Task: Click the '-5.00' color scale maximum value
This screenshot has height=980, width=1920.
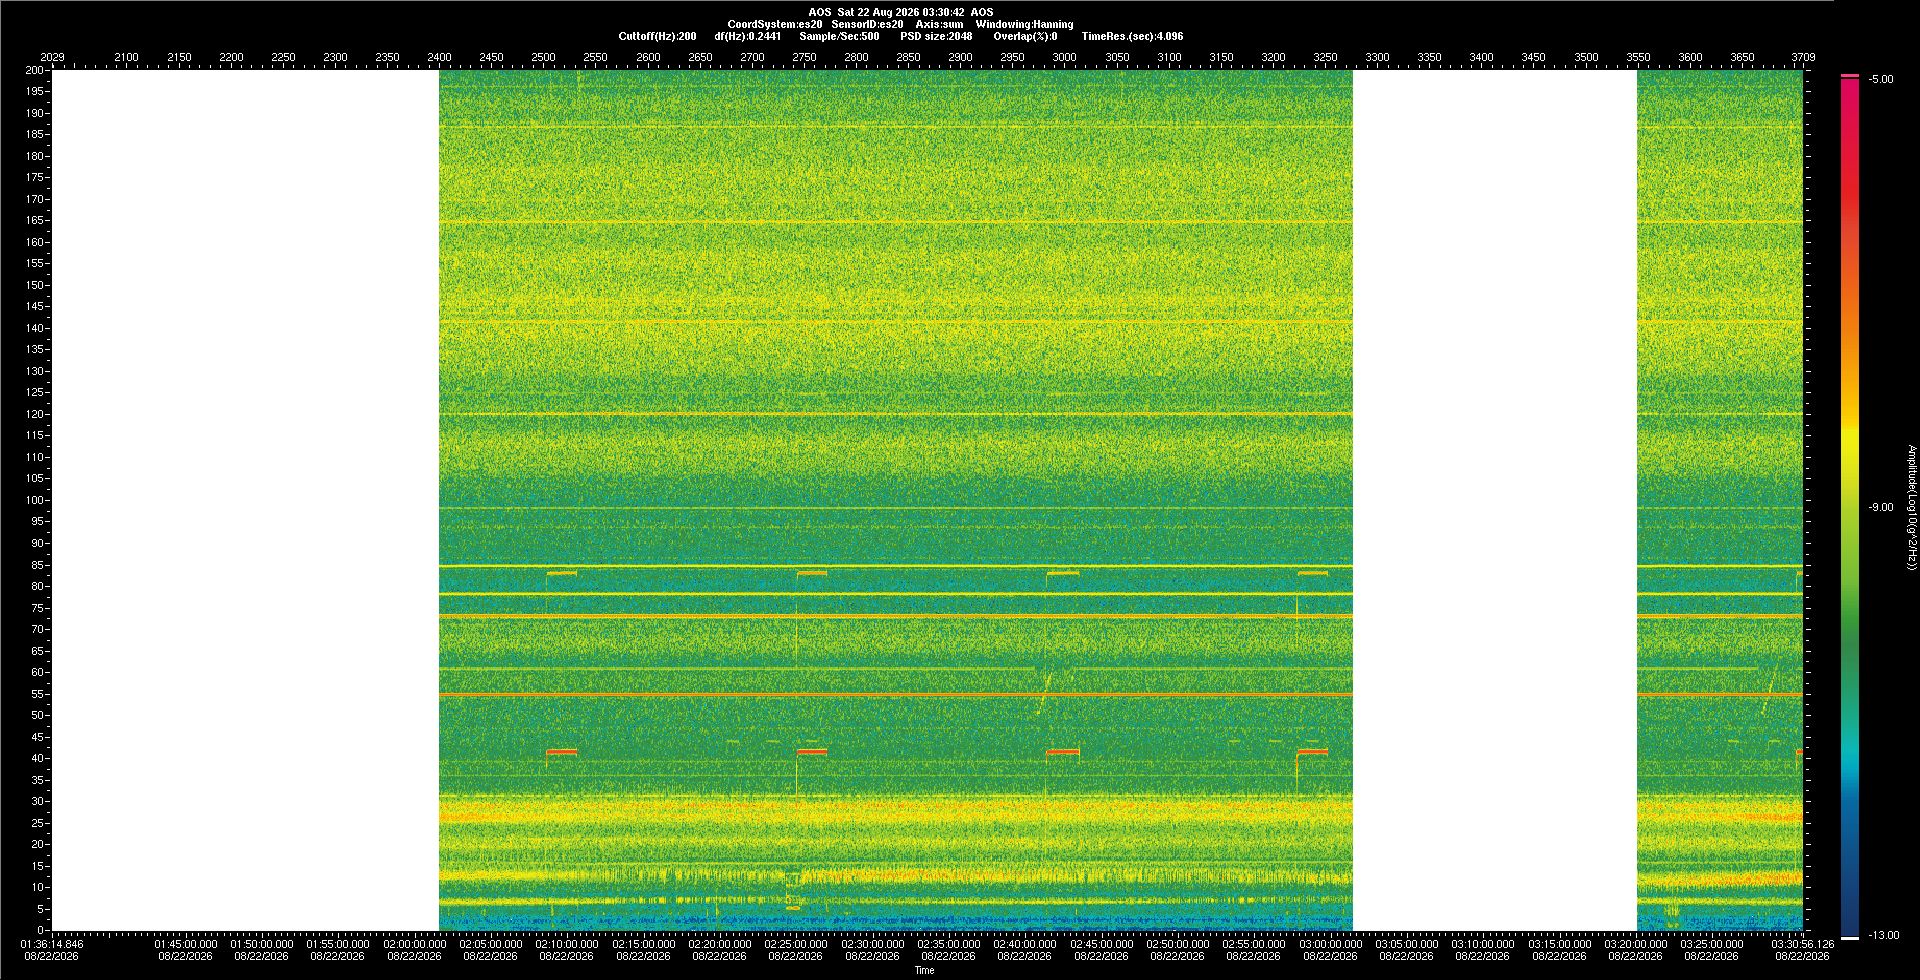Action: point(1881,79)
